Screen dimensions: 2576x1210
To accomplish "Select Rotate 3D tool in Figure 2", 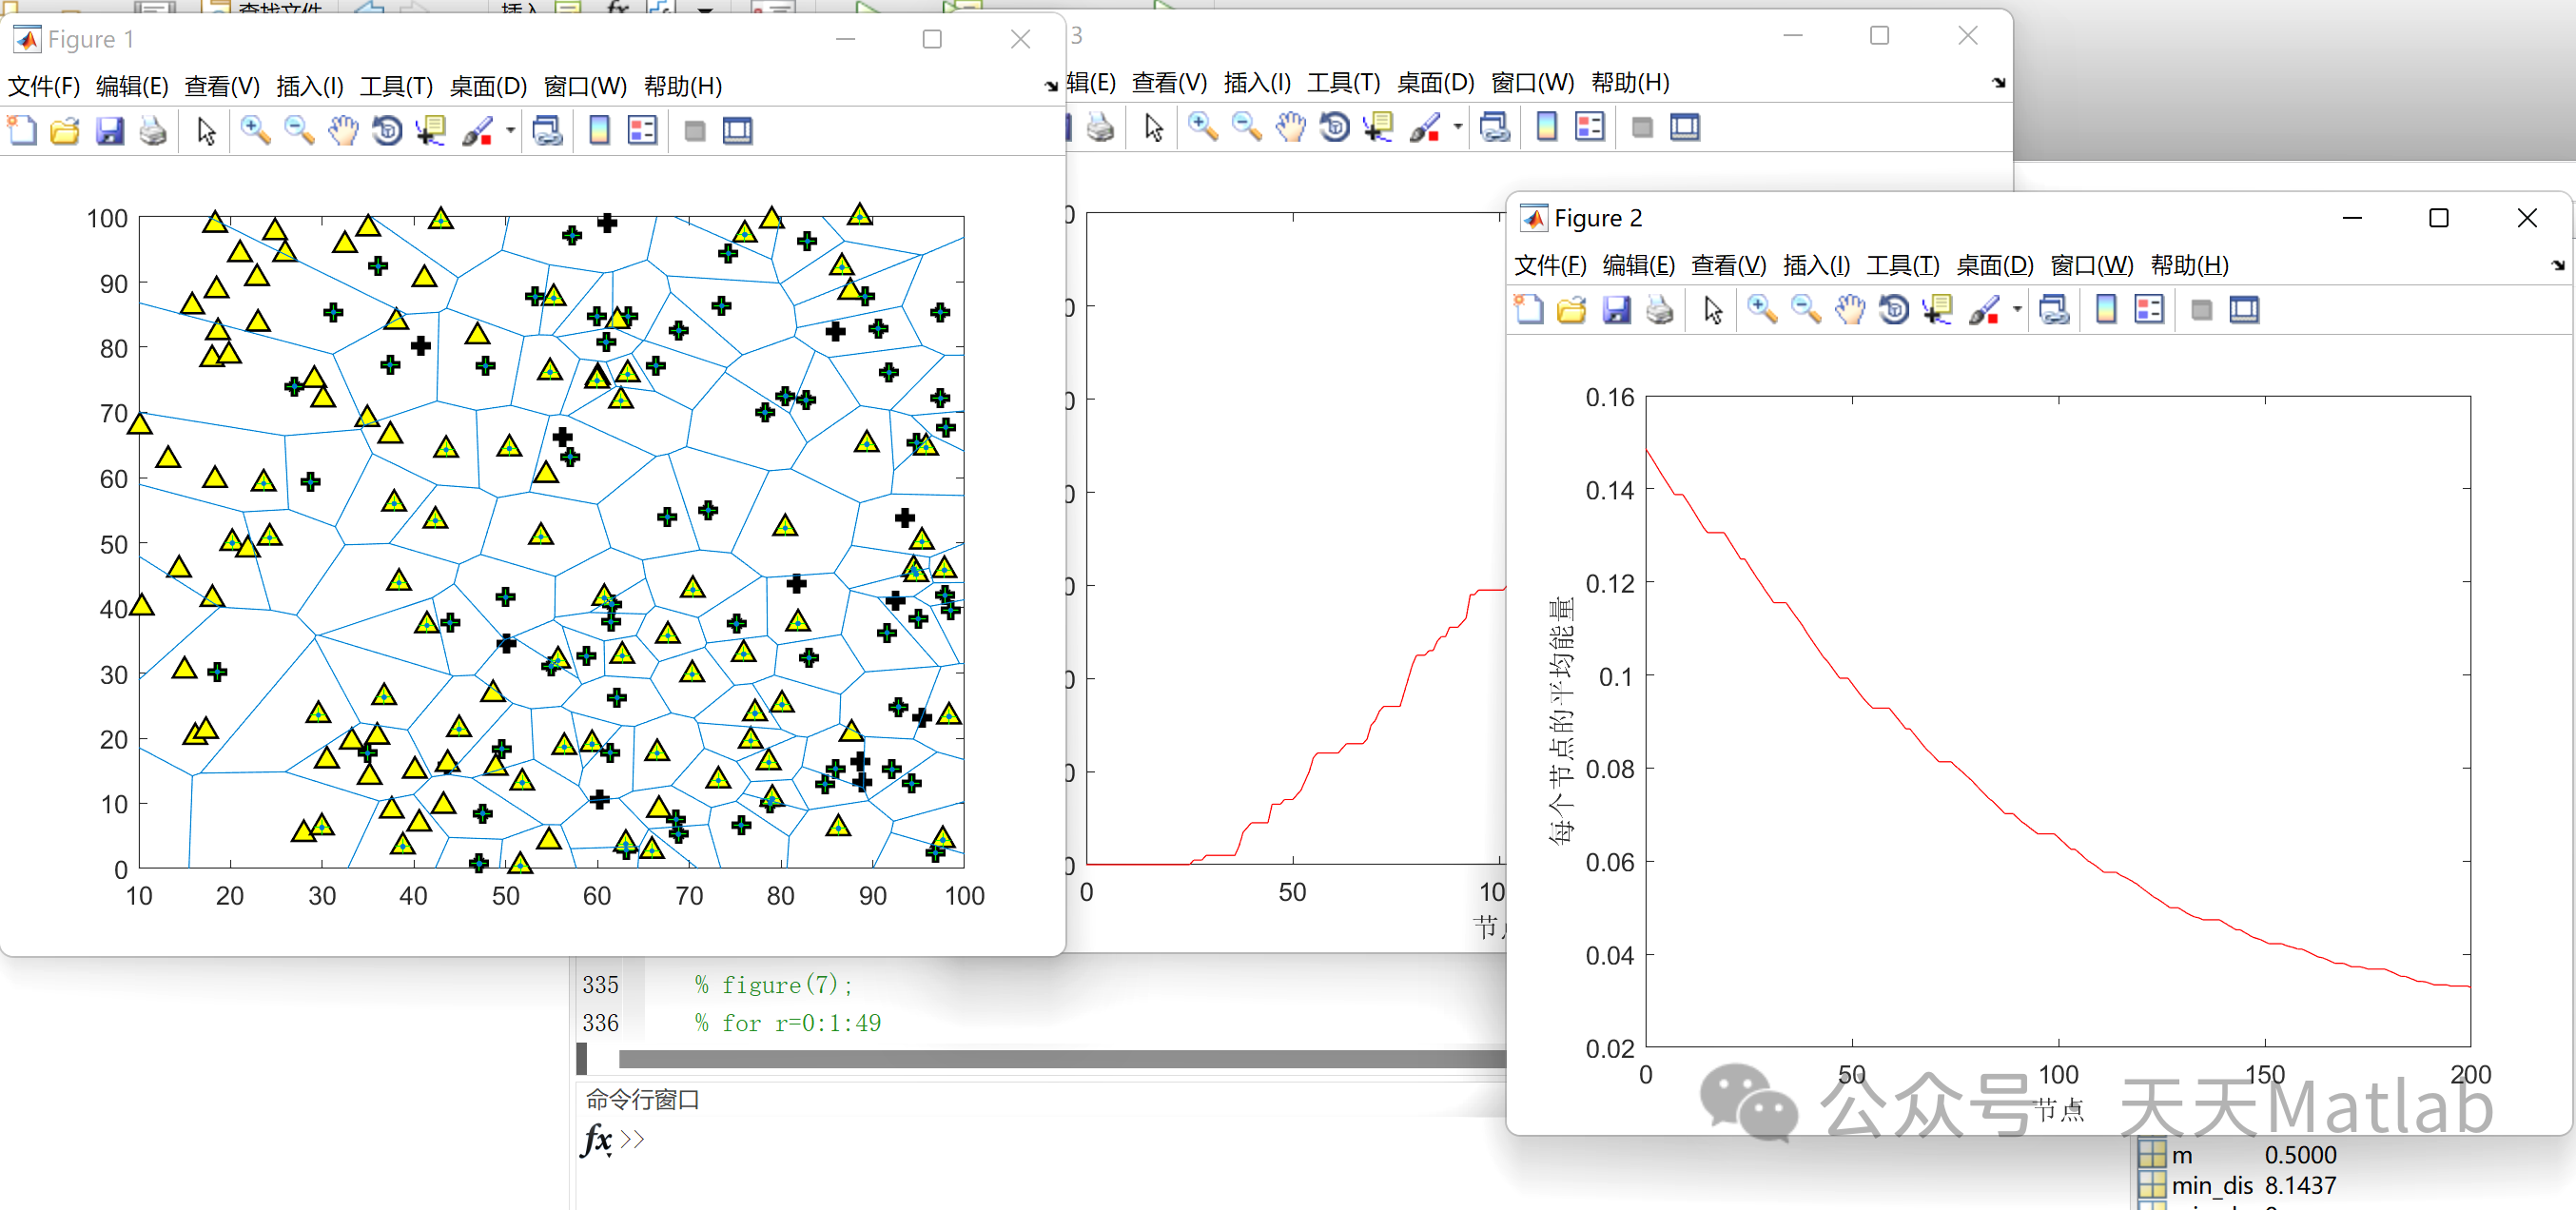I will [1893, 310].
